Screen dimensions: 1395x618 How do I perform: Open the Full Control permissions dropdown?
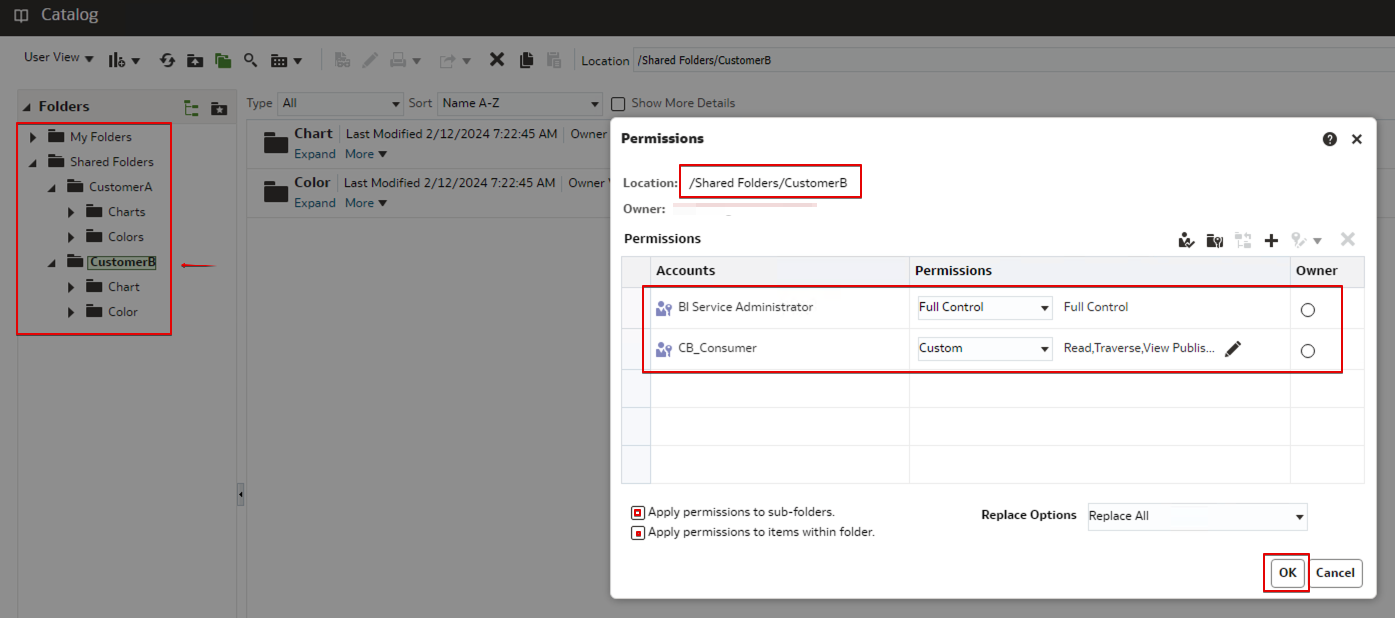pyautogui.click(x=985, y=308)
